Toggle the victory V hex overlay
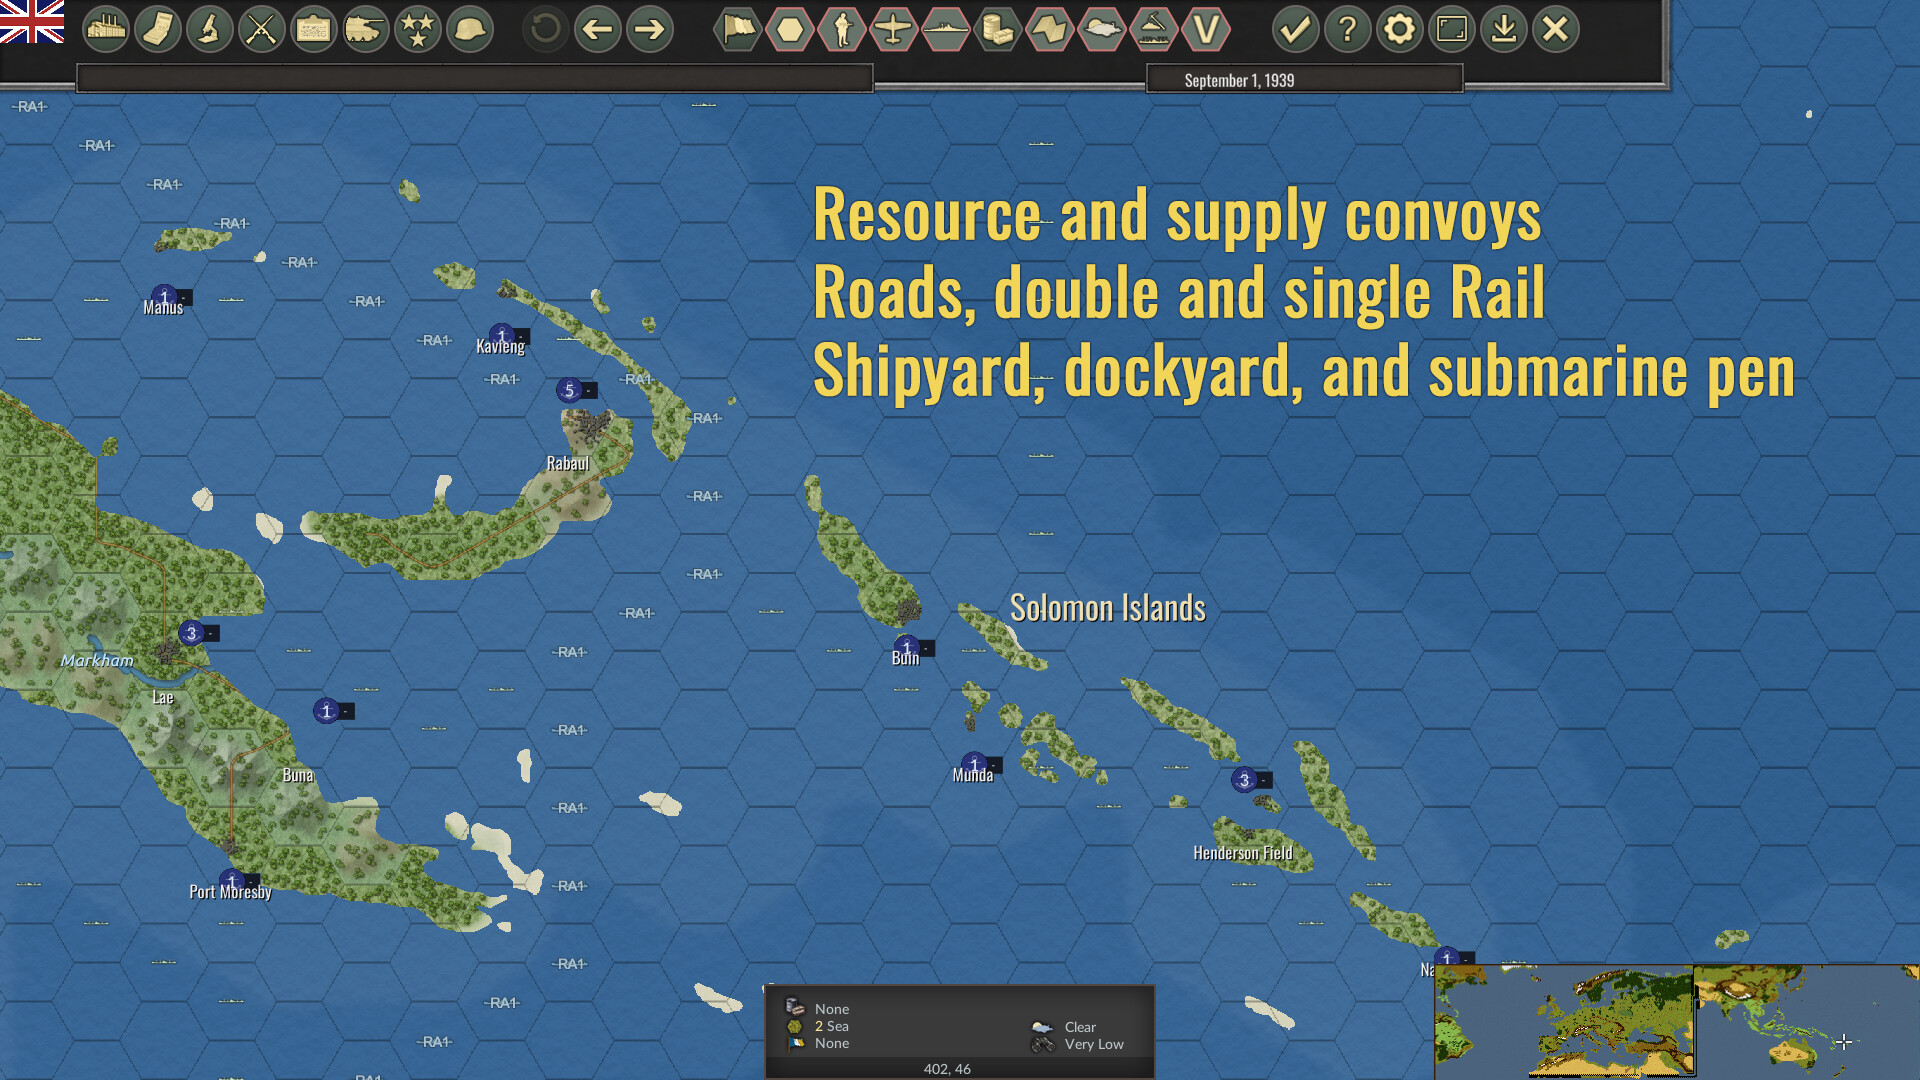The height and width of the screenshot is (1080, 1920). click(x=1206, y=30)
